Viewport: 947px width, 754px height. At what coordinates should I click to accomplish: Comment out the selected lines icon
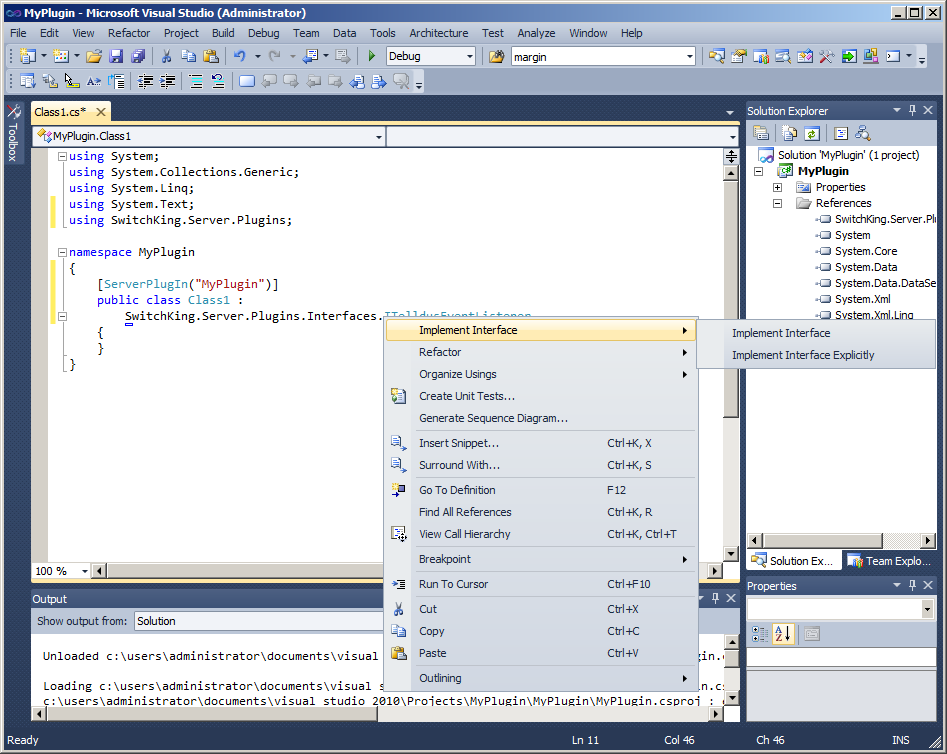tap(196, 81)
